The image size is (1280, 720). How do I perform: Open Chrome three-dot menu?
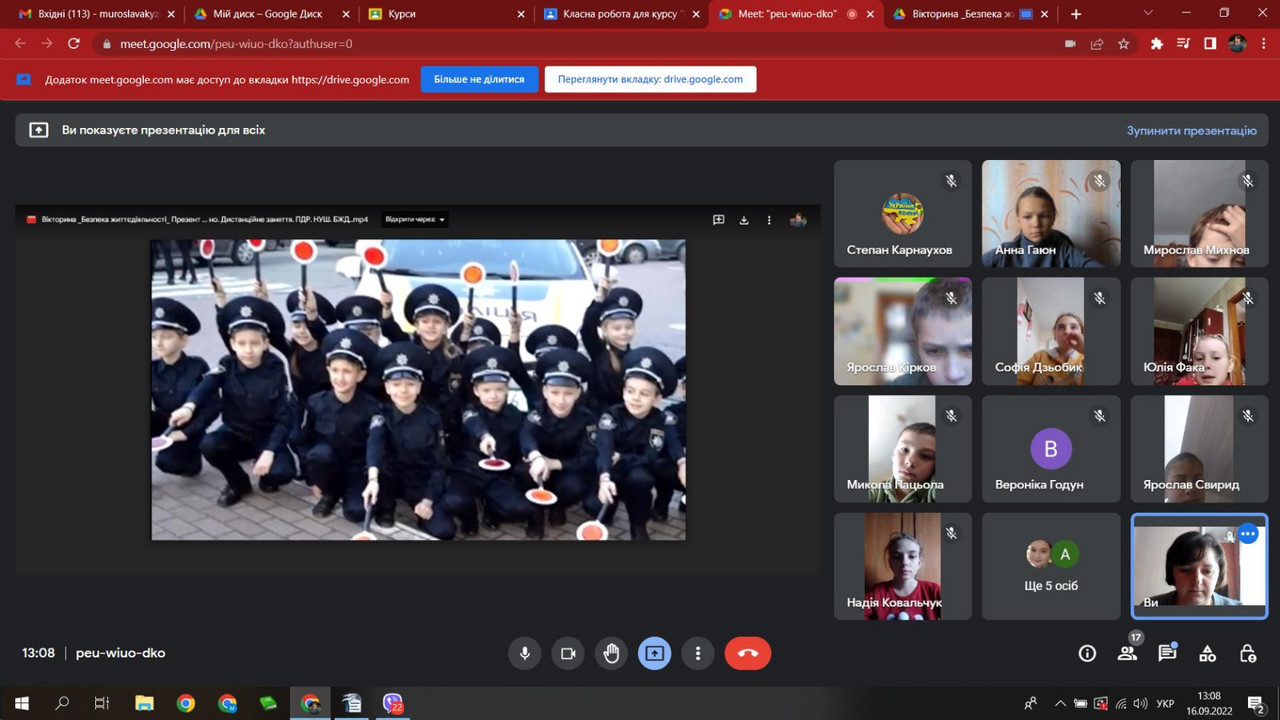pos(1263,44)
